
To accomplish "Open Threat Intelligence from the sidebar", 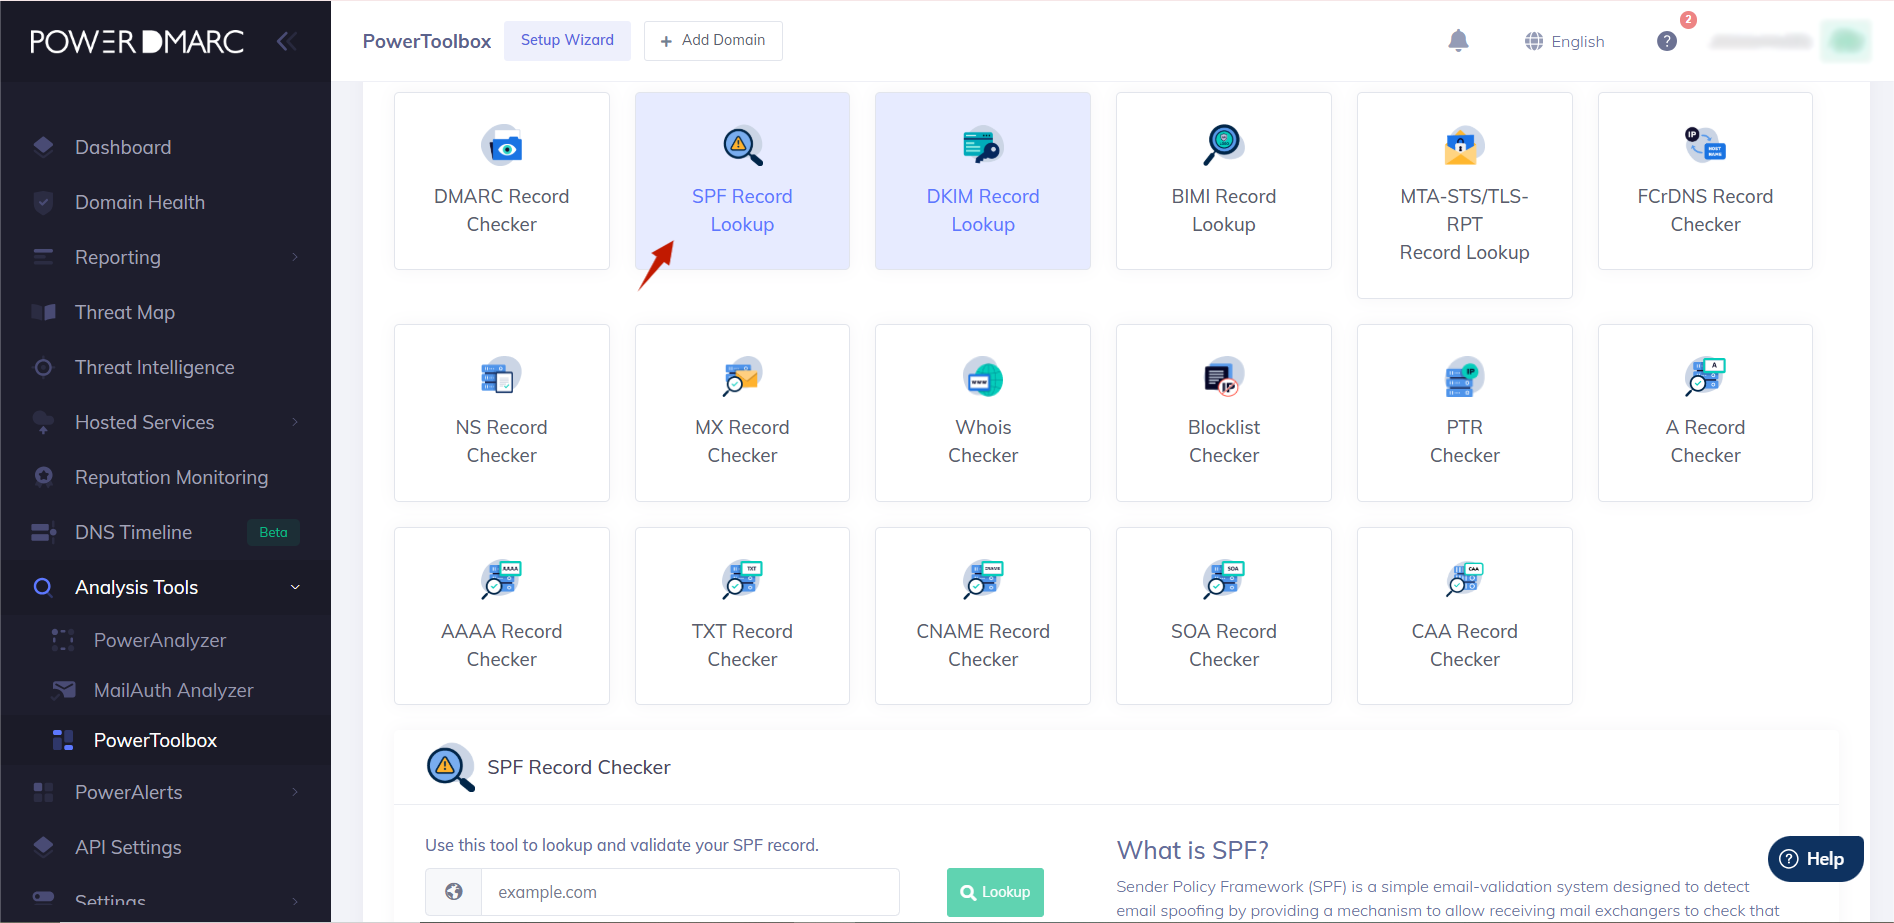I will [x=154, y=367].
